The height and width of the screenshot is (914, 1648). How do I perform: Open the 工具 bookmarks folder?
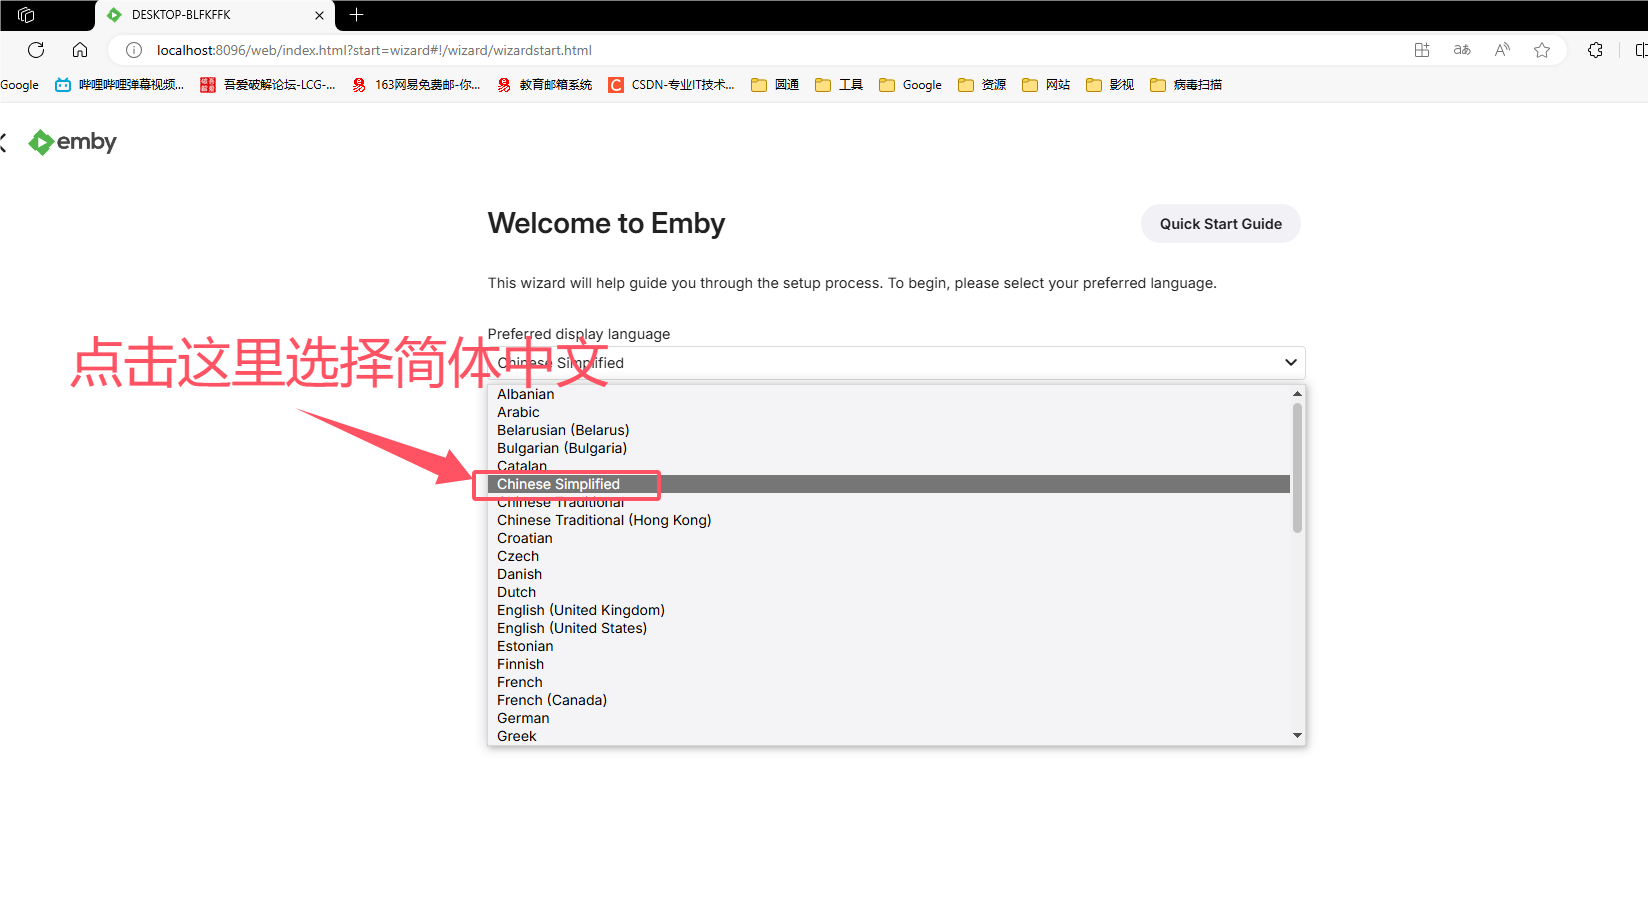point(838,85)
